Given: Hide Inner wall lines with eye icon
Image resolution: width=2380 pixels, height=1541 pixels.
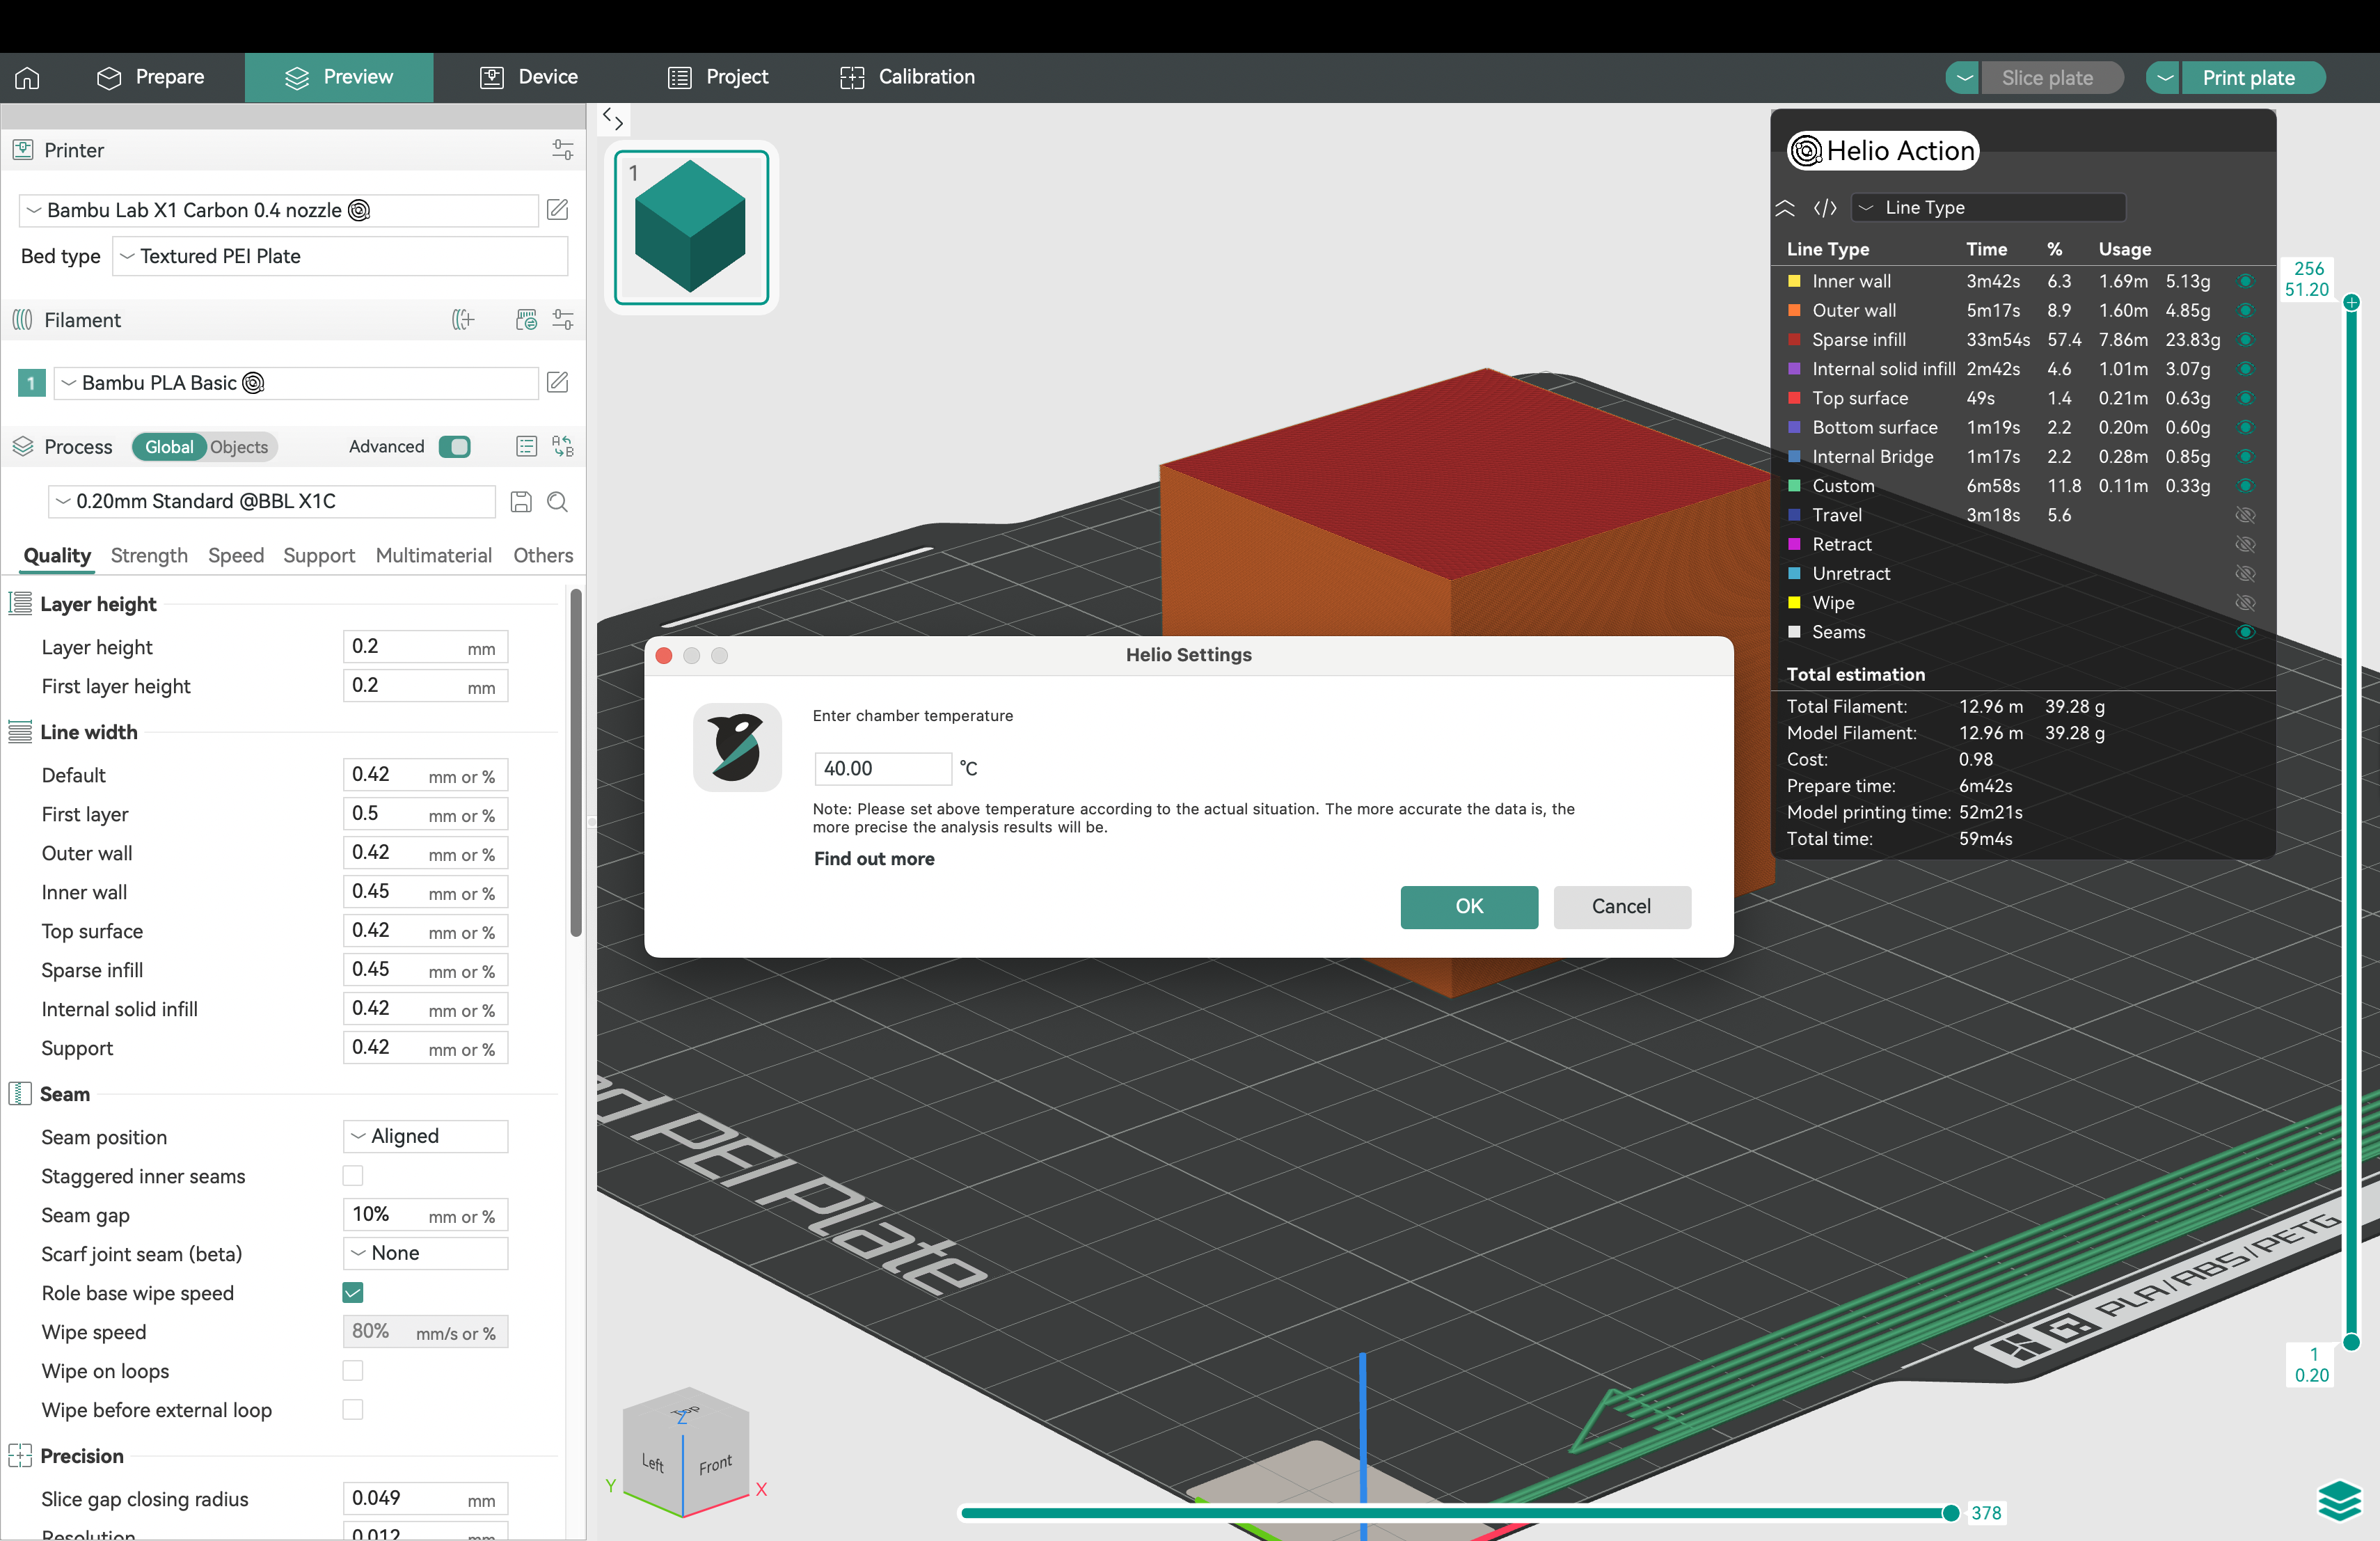Looking at the screenshot, I should tap(2245, 281).
